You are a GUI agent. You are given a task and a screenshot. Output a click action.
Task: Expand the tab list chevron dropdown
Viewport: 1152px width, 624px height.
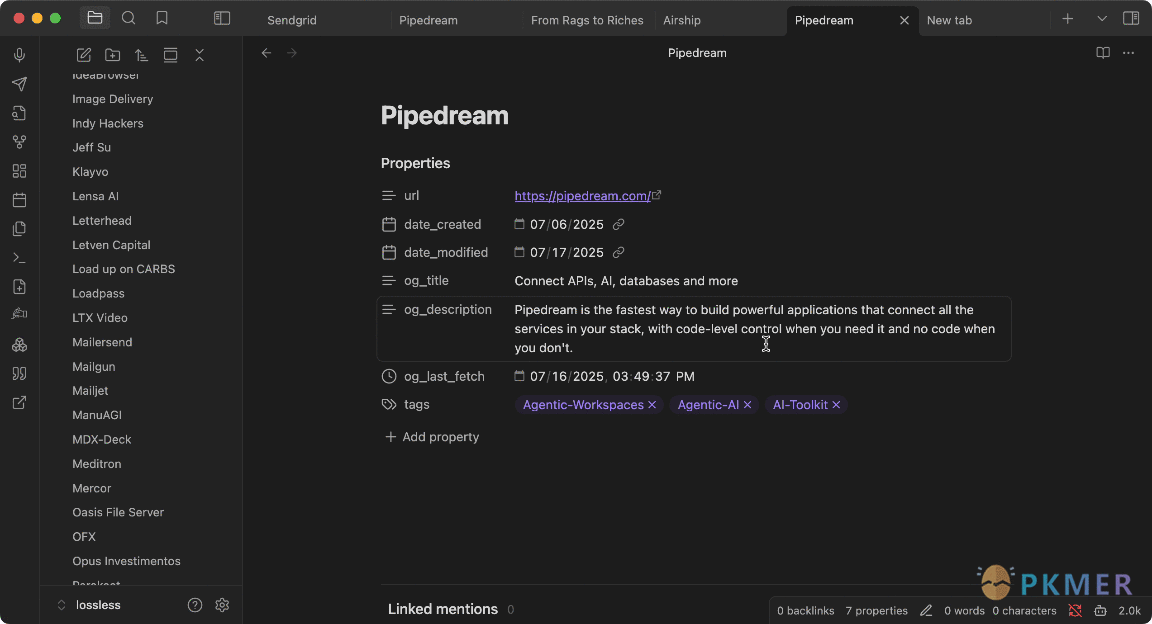[1101, 18]
